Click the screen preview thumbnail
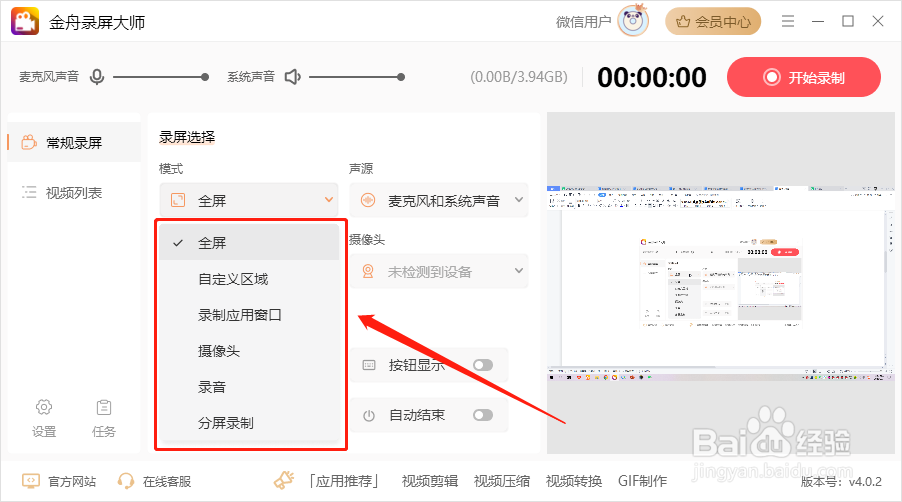Image resolution: width=902 pixels, height=502 pixels. pyautogui.click(x=721, y=283)
